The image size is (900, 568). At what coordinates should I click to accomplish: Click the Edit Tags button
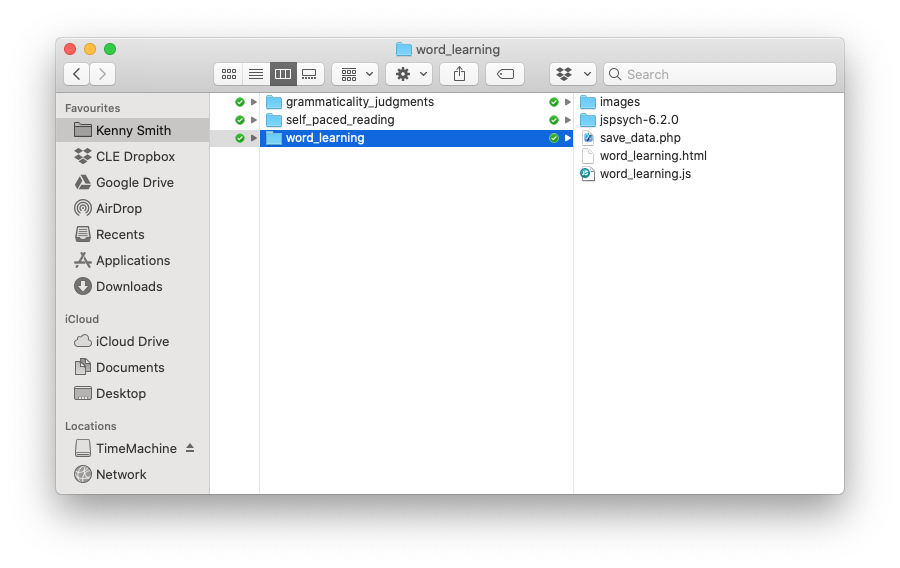(505, 74)
